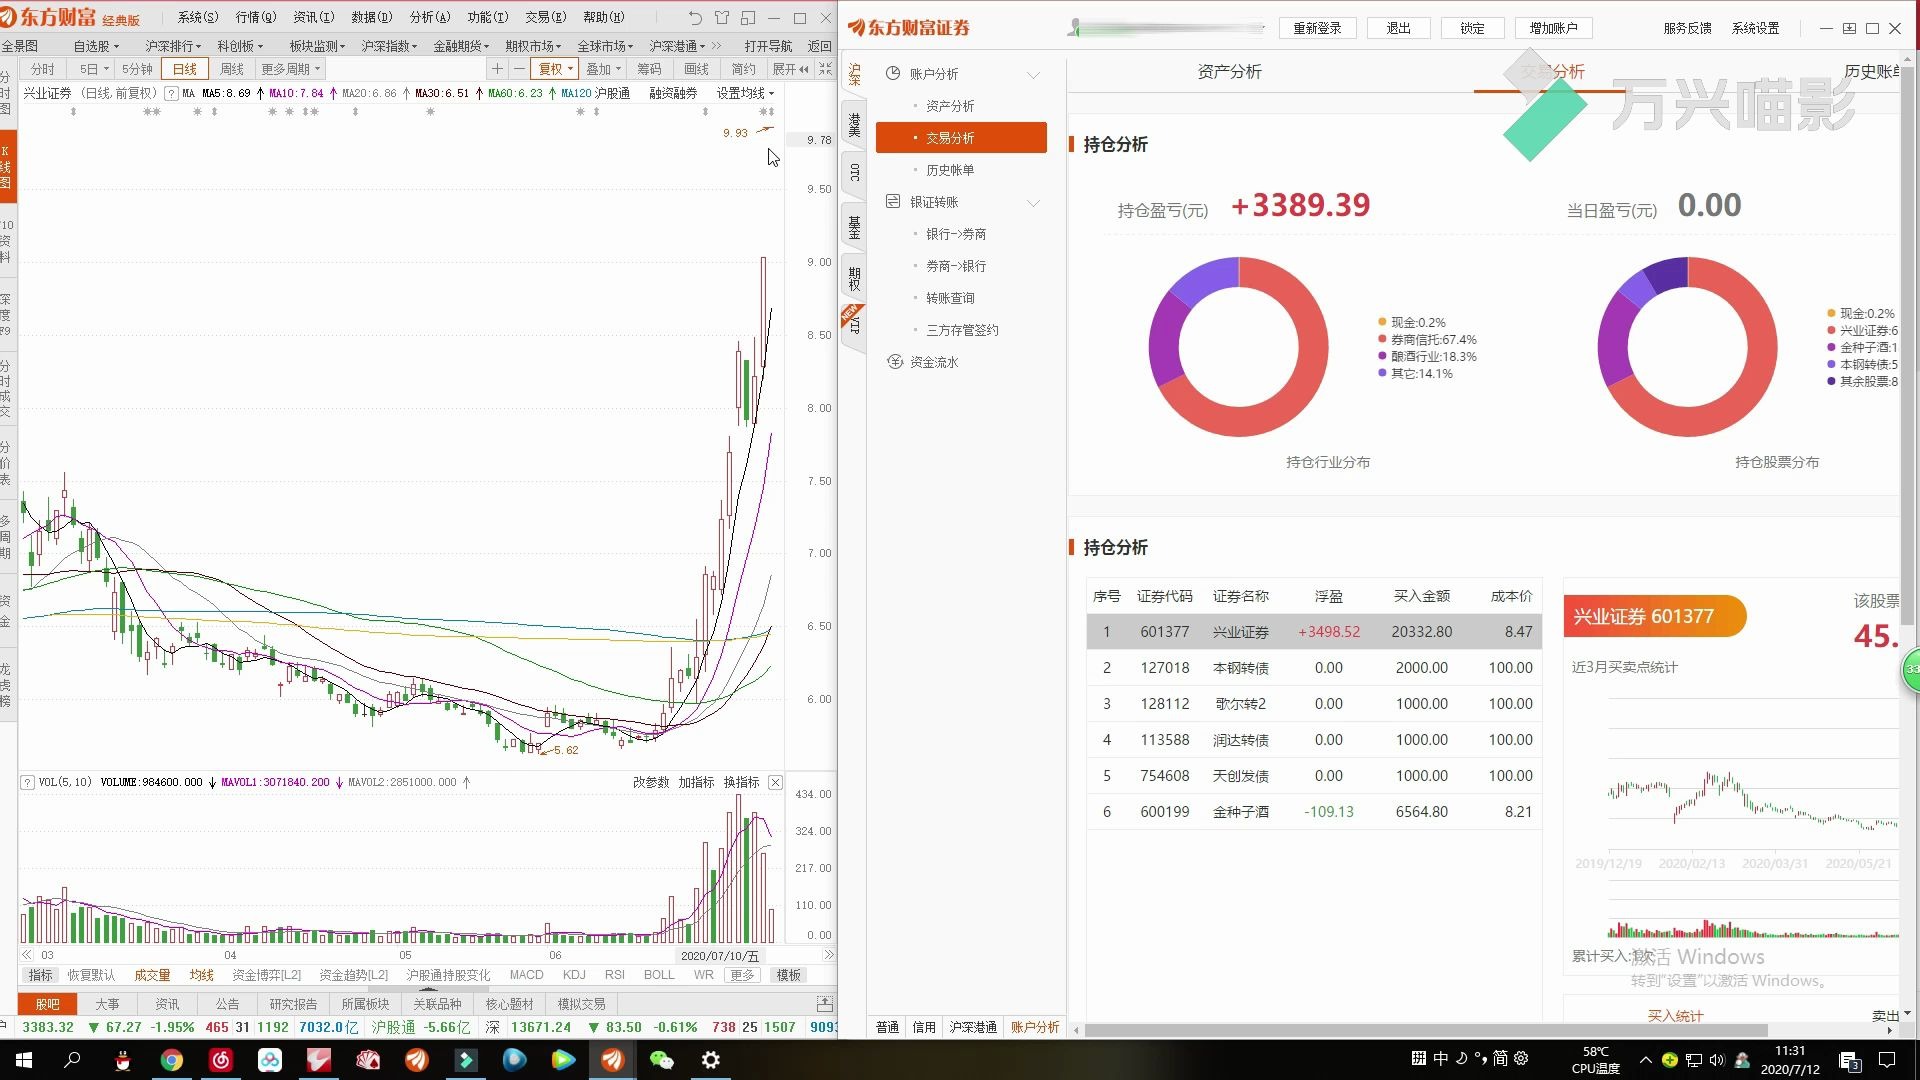Collapse the 银证转账 tree section chevron

(1033, 203)
